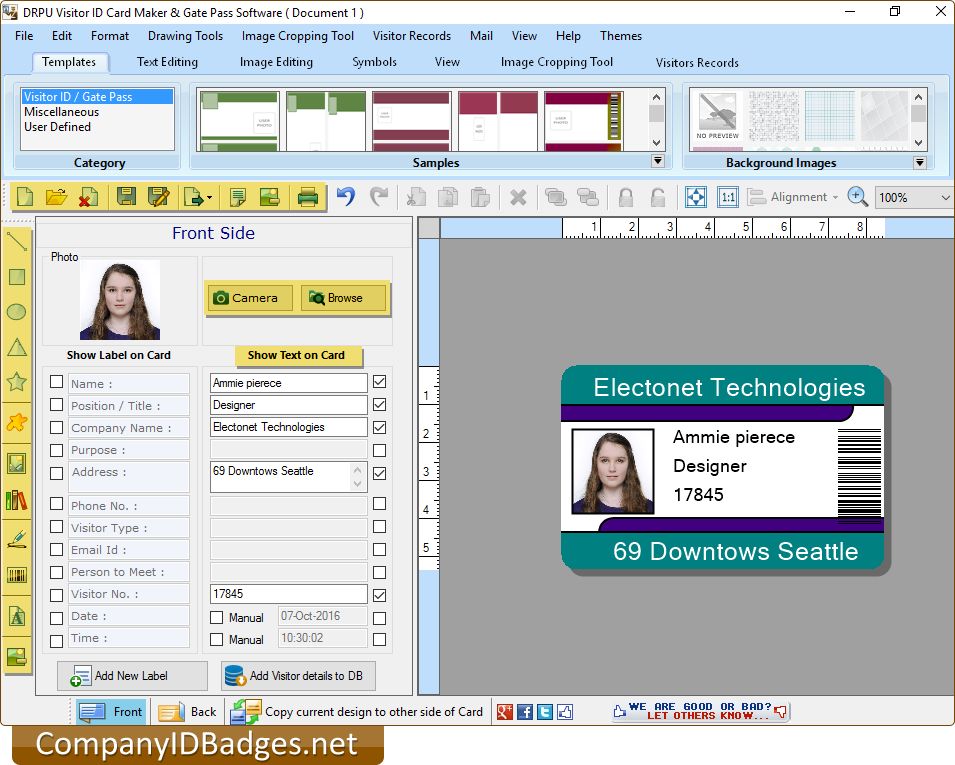Image resolution: width=955 pixels, height=765 pixels.
Task: Click the Front side button
Action: 111,712
